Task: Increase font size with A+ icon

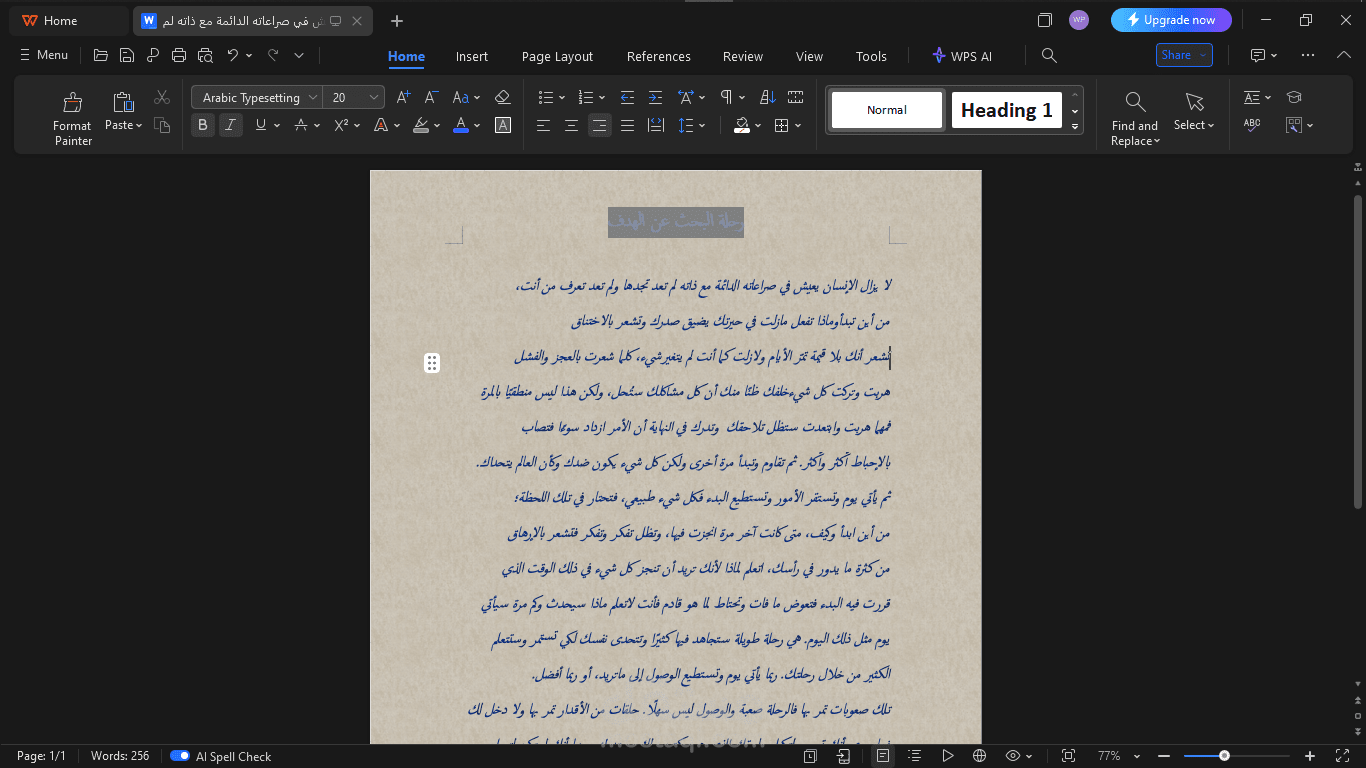Action: pyautogui.click(x=403, y=97)
